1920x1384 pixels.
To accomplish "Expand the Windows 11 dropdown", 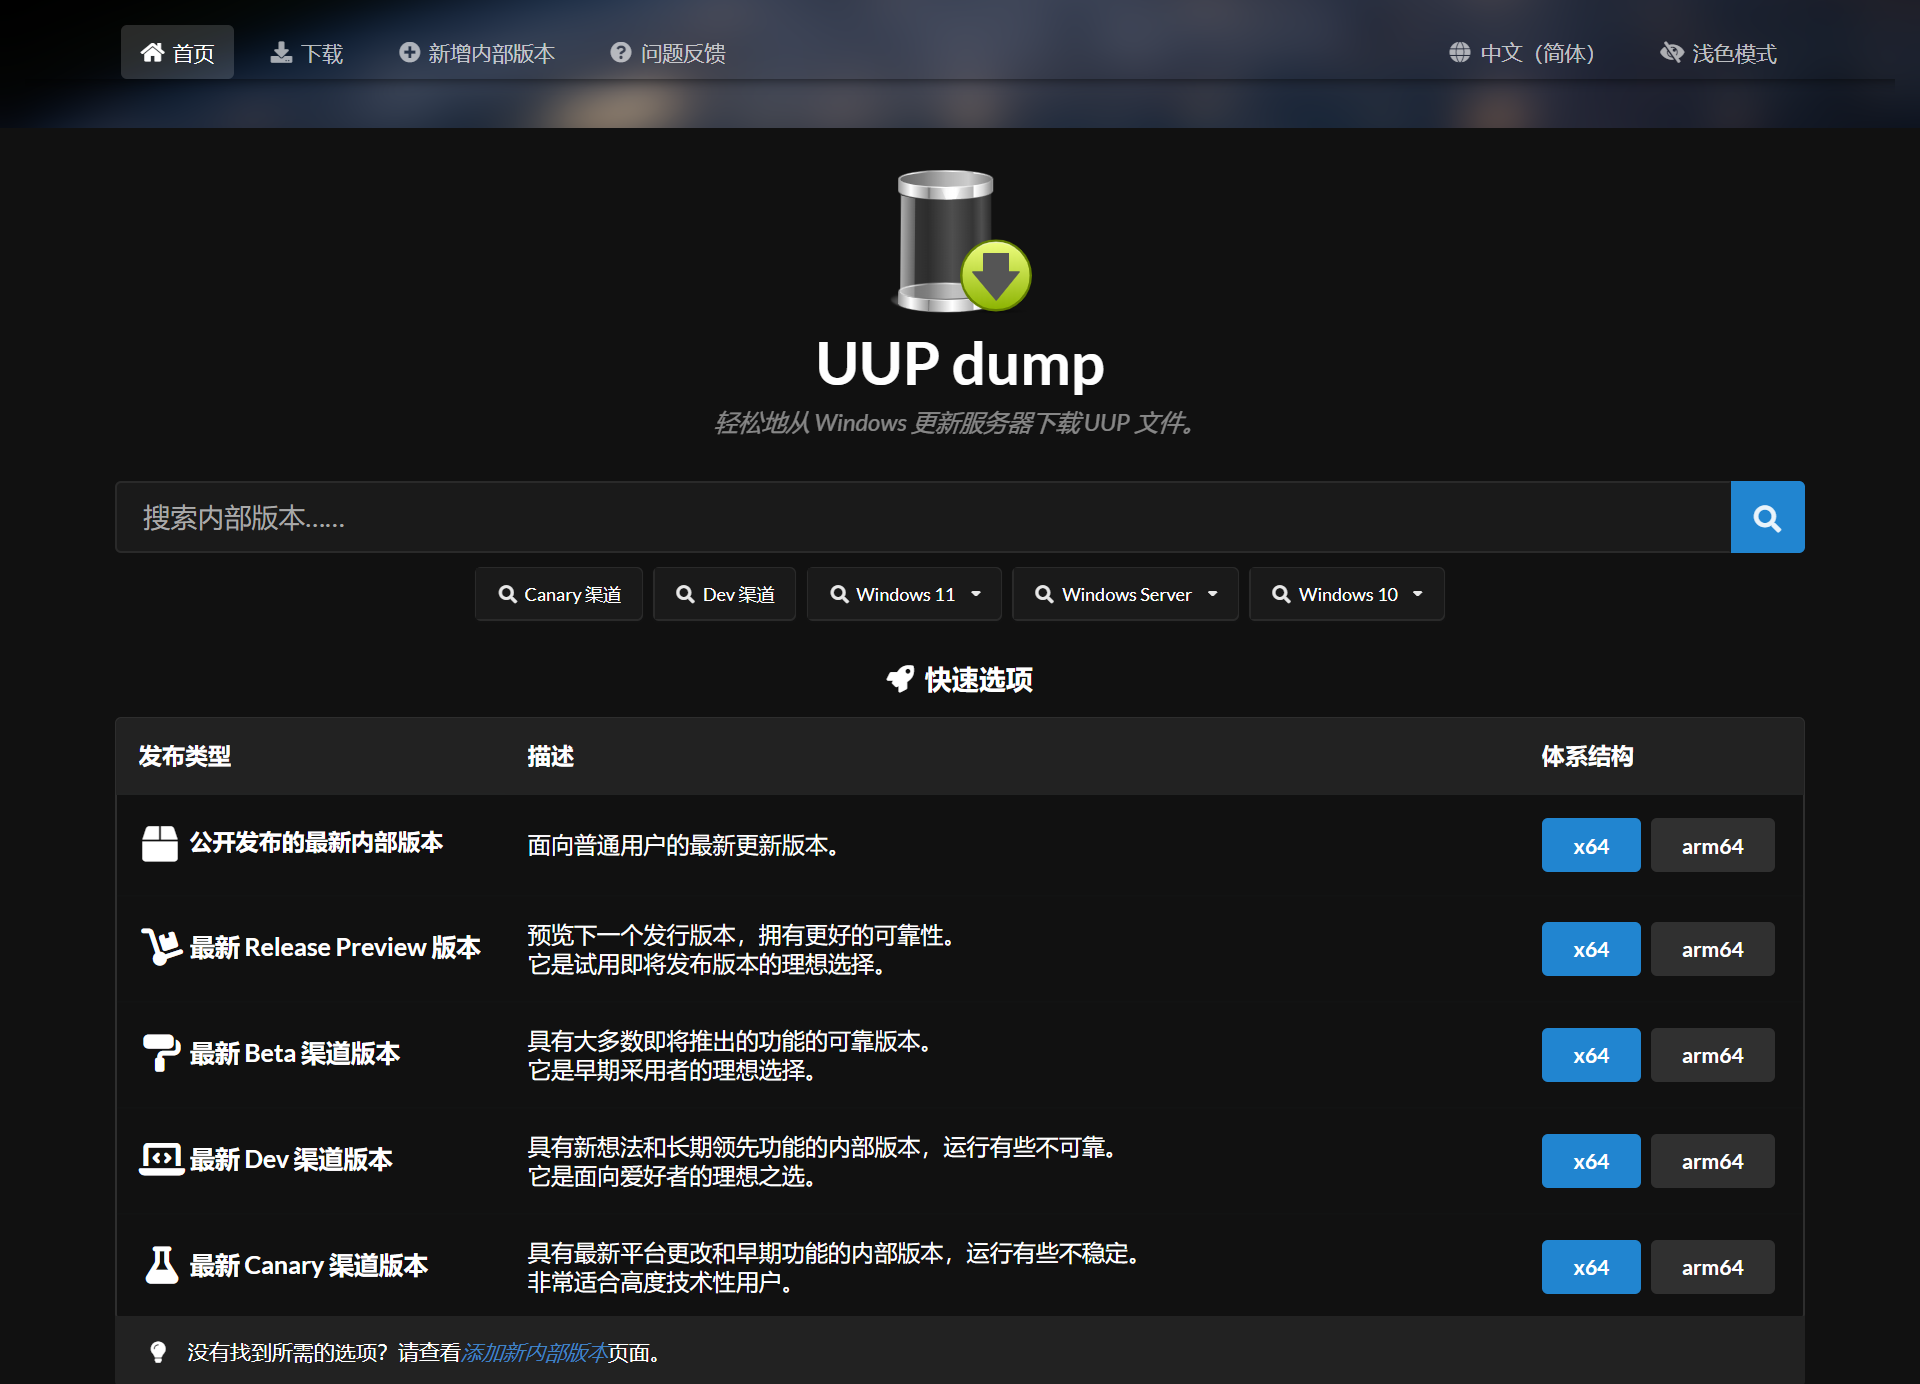I will [x=904, y=594].
